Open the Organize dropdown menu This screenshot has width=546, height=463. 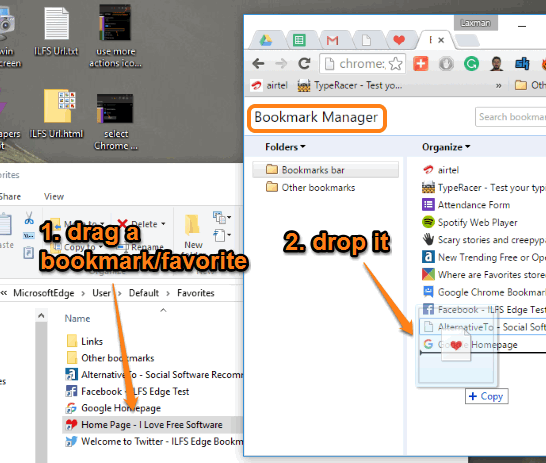pos(446,147)
